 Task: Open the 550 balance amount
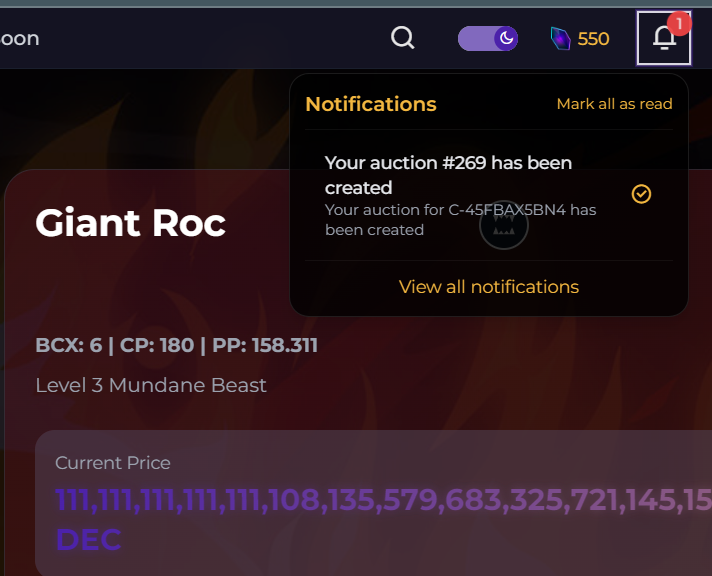coord(593,39)
